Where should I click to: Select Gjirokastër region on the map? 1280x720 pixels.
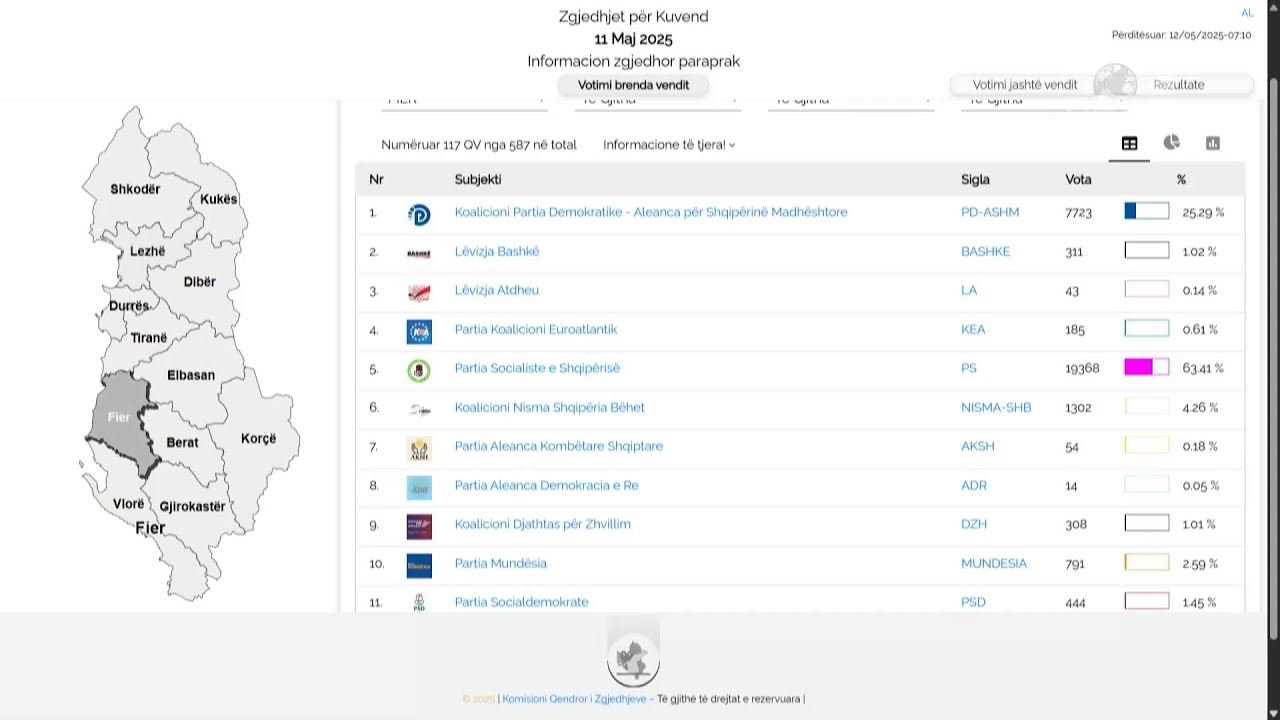coord(193,507)
